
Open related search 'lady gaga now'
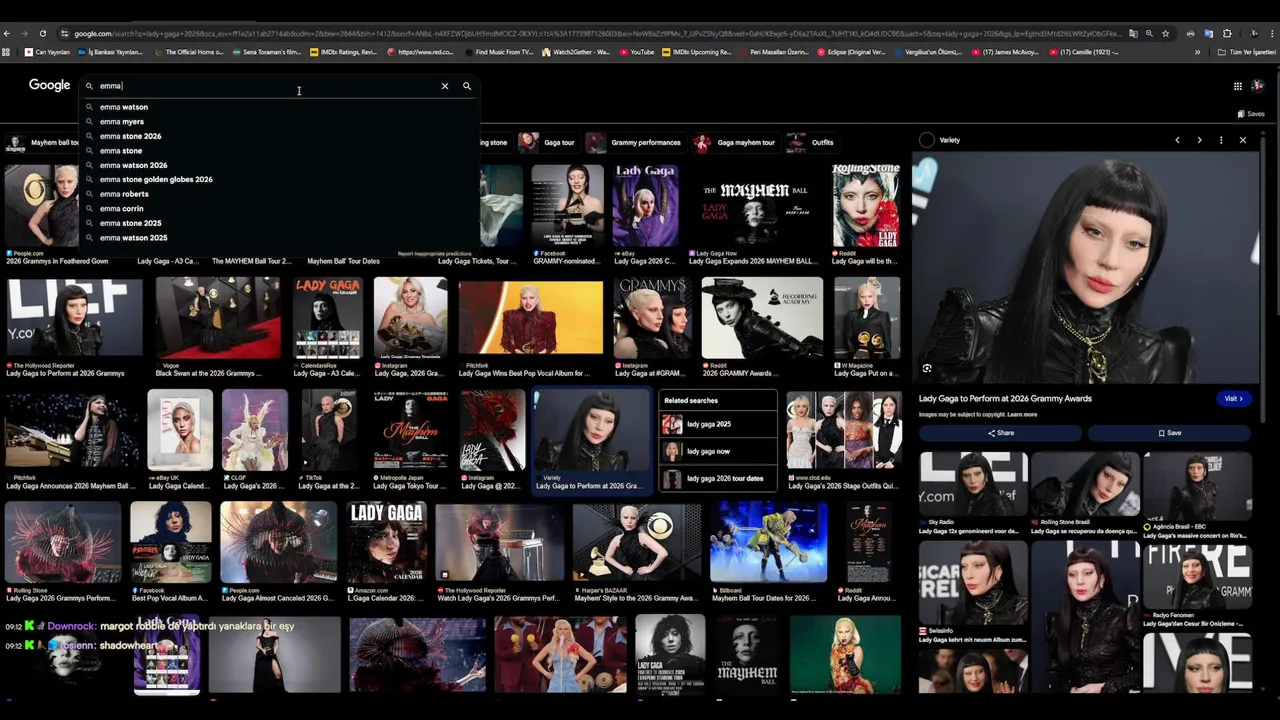tap(718, 451)
